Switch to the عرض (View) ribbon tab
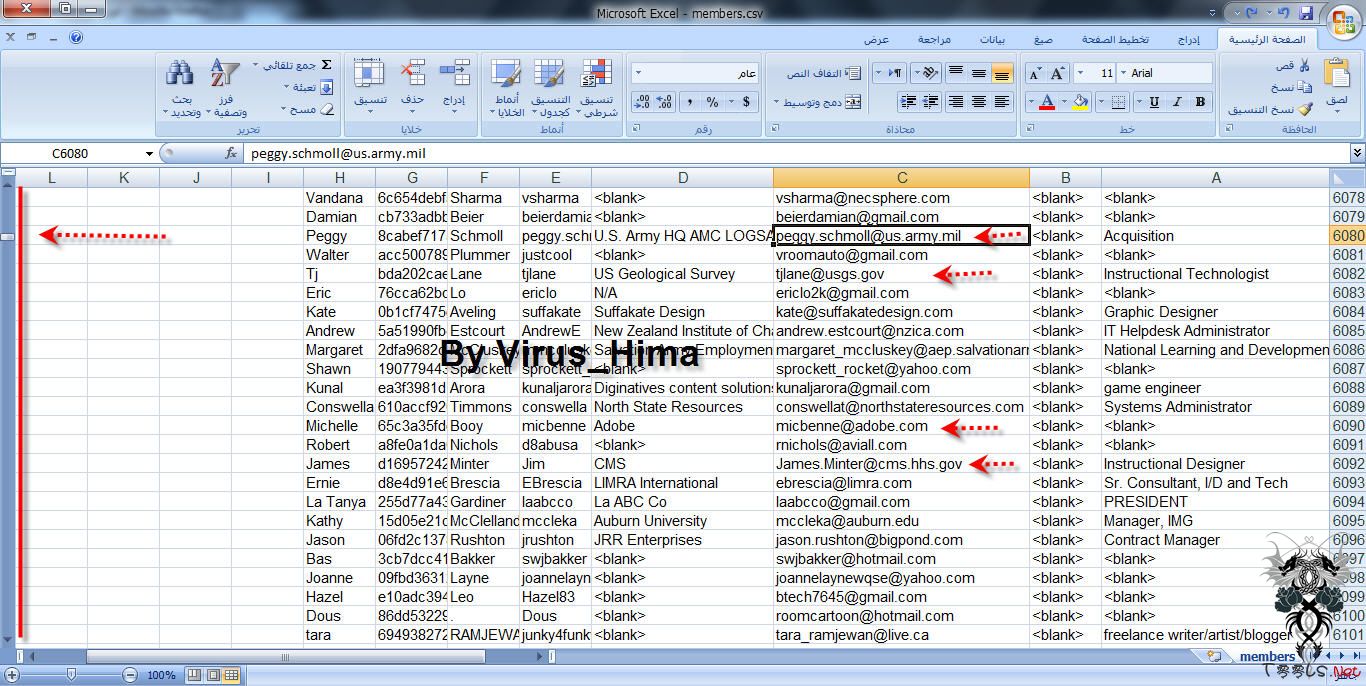Screen dimensions: 1366x686 point(877,39)
